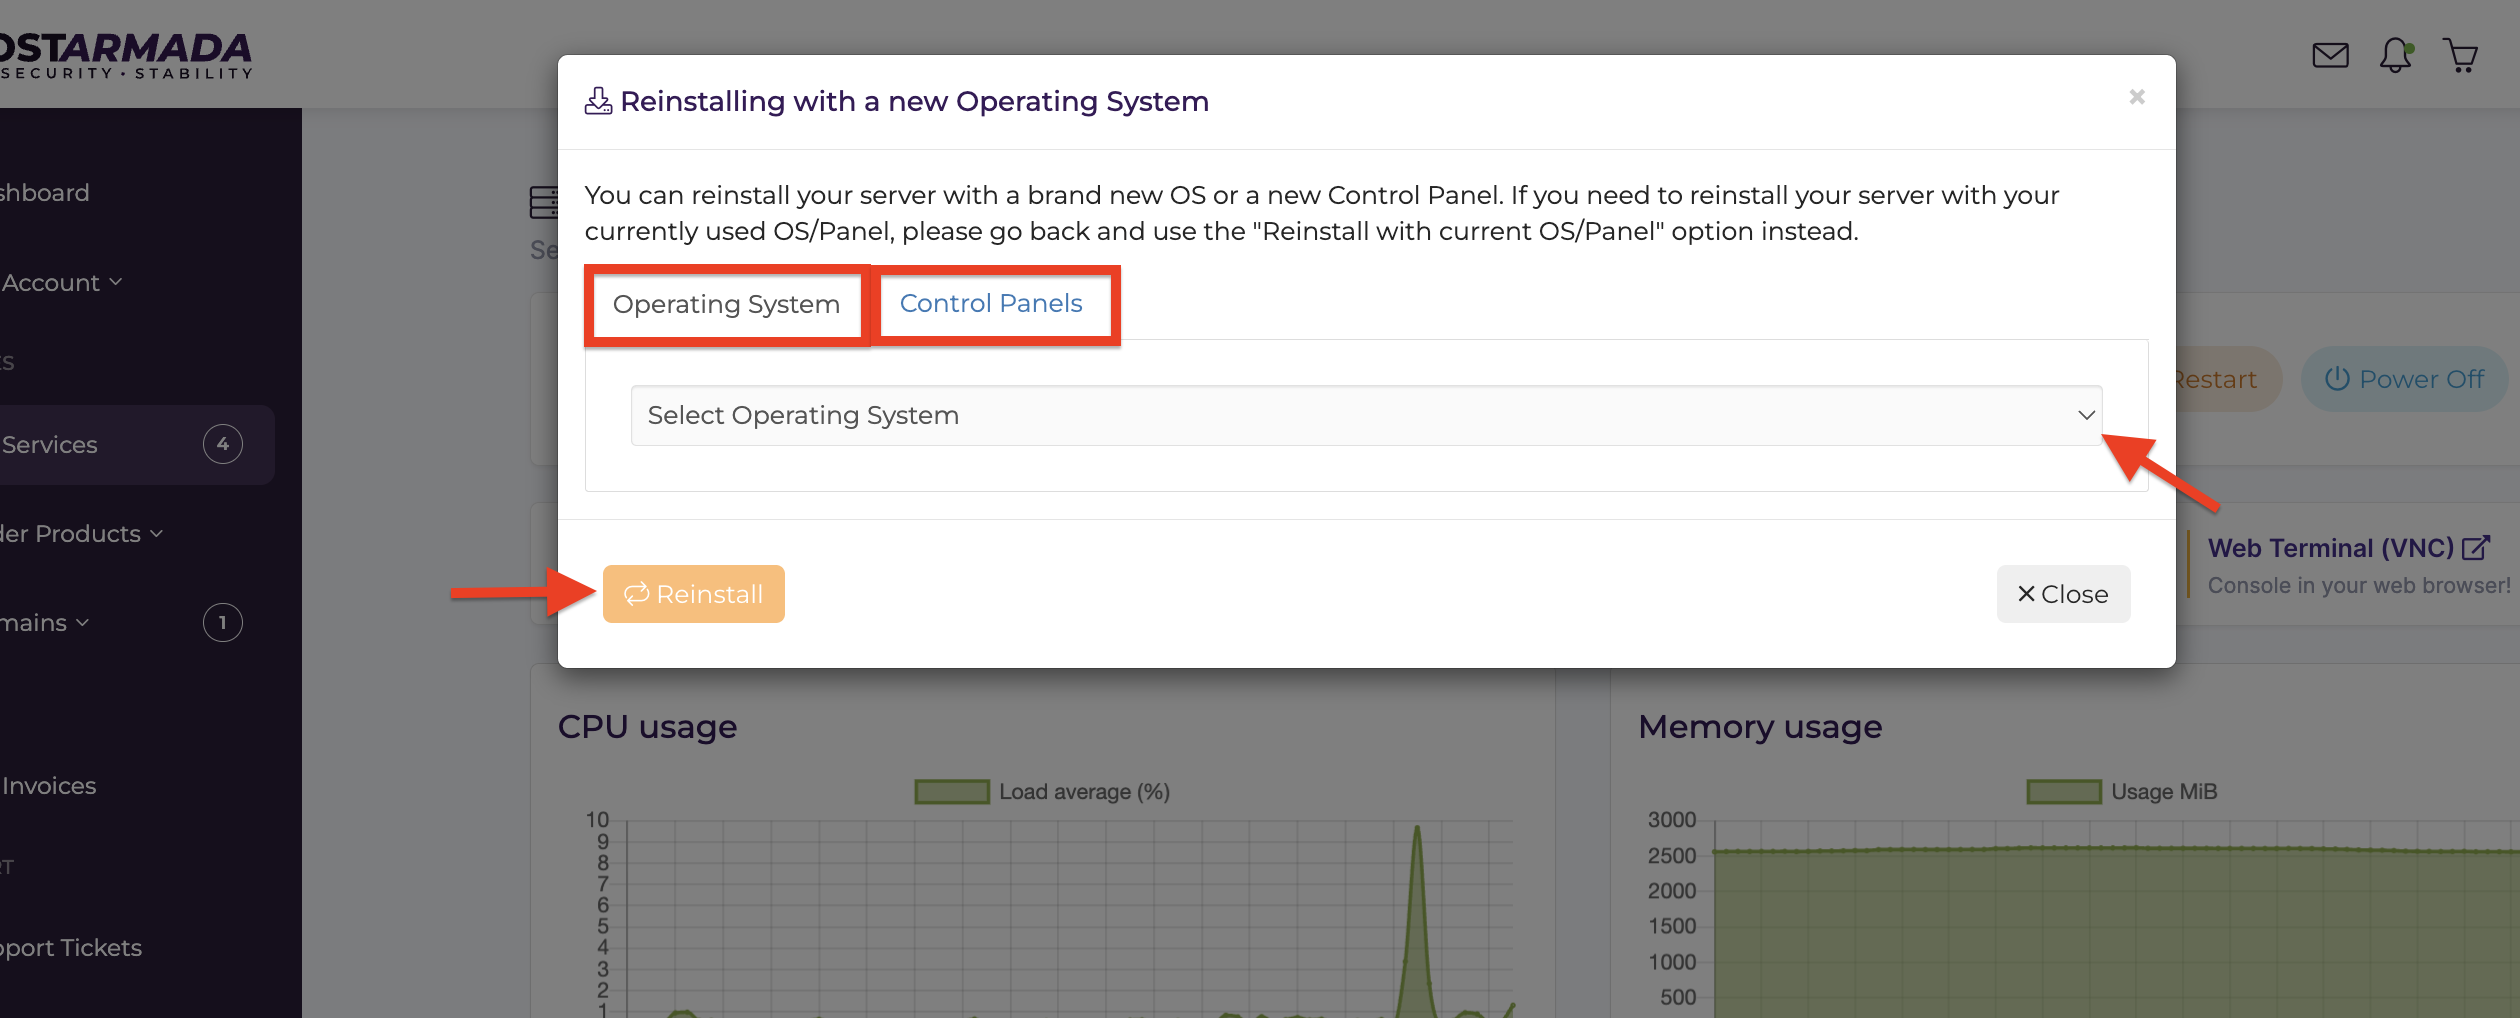The image size is (2520, 1018).
Task: Open Invoices in the sidebar
Action: pyautogui.click(x=48, y=786)
